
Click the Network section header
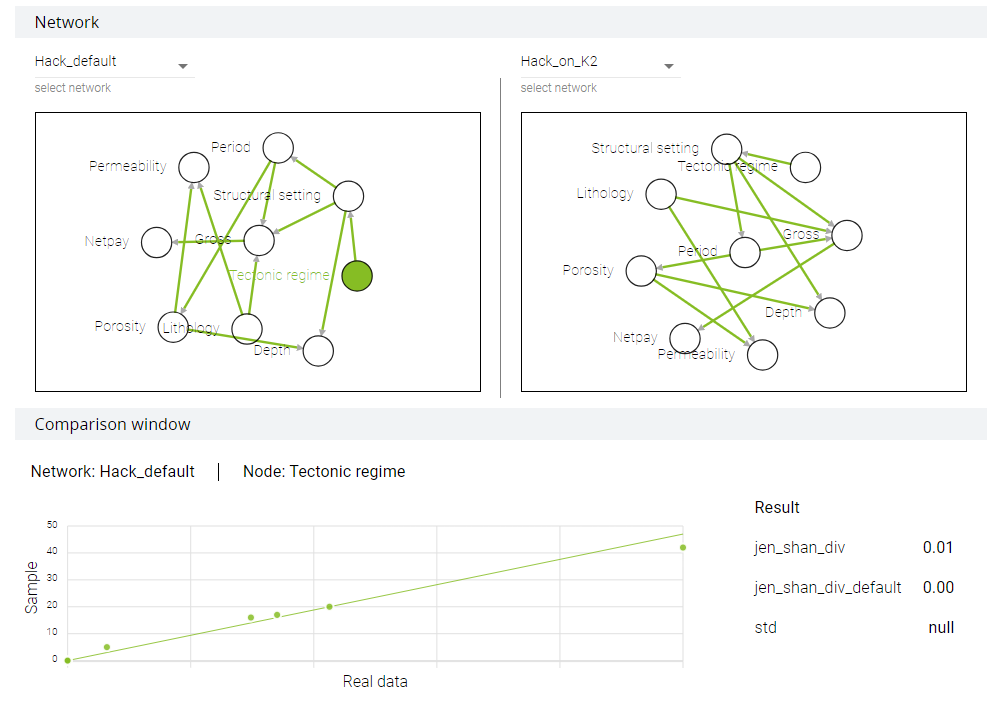click(x=501, y=22)
